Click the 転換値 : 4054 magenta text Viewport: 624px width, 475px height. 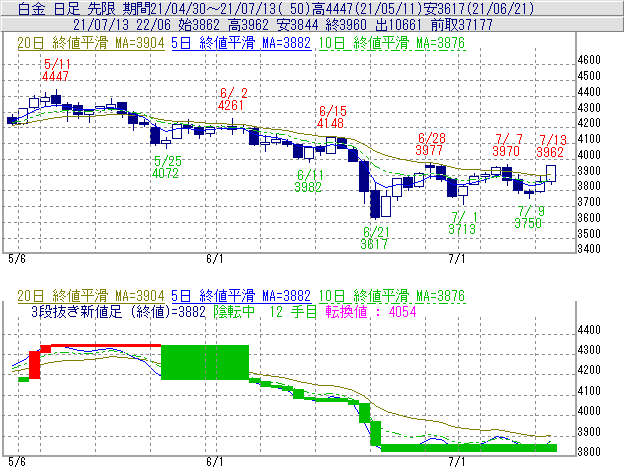click(x=371, y=311)
